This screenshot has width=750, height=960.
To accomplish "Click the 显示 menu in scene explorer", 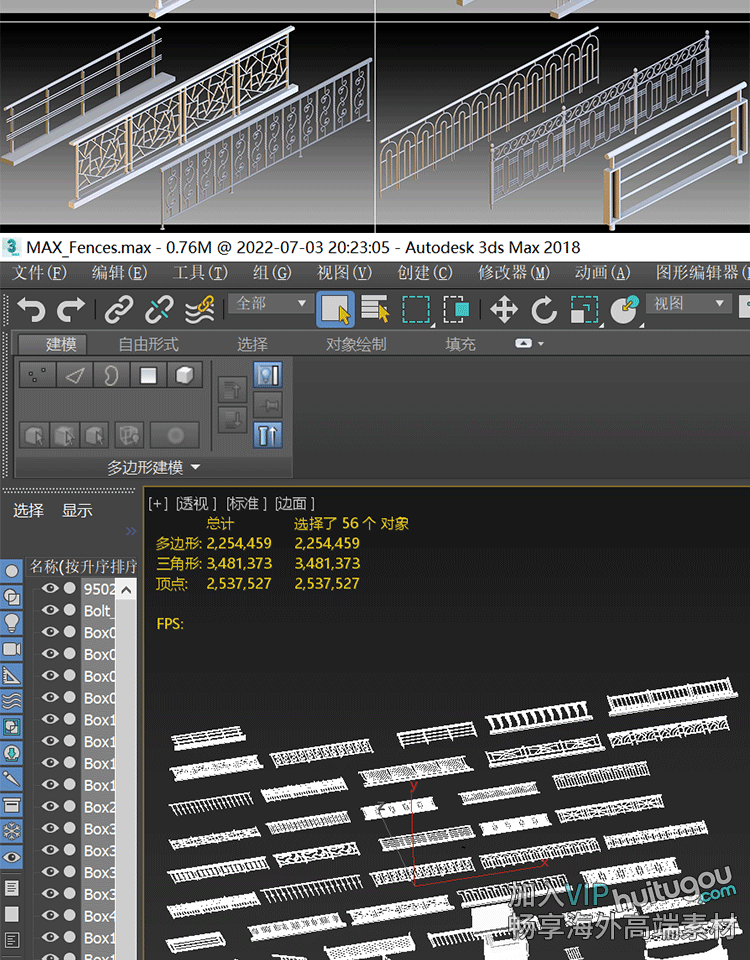I will (x=77, y=510).
